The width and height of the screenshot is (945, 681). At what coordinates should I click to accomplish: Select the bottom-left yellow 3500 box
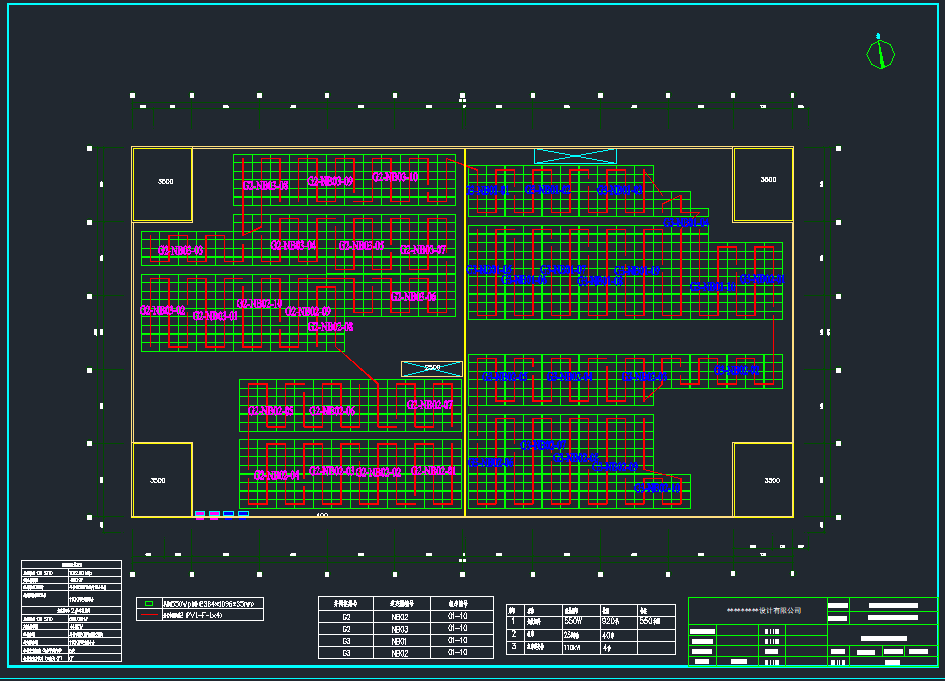click(x=162, y=480)
